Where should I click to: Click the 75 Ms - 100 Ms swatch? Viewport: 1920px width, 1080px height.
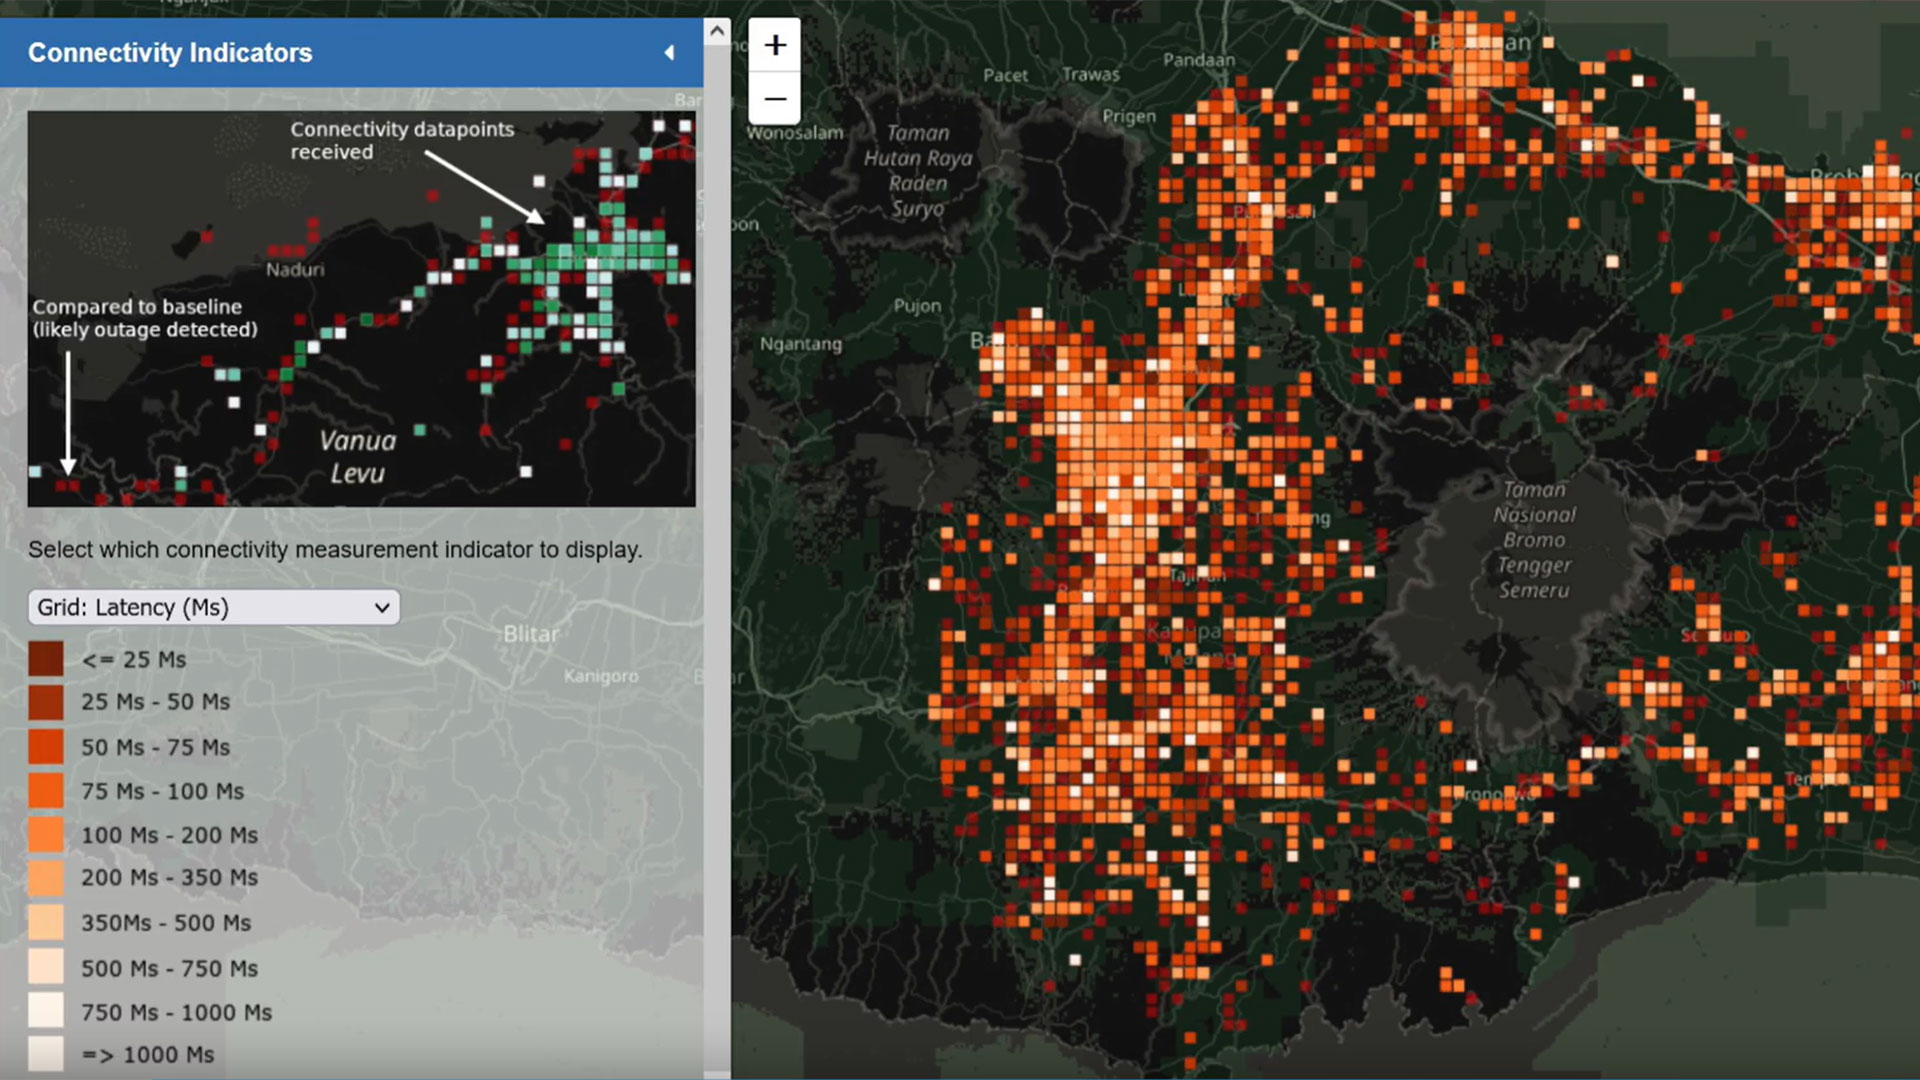point(46,791)
